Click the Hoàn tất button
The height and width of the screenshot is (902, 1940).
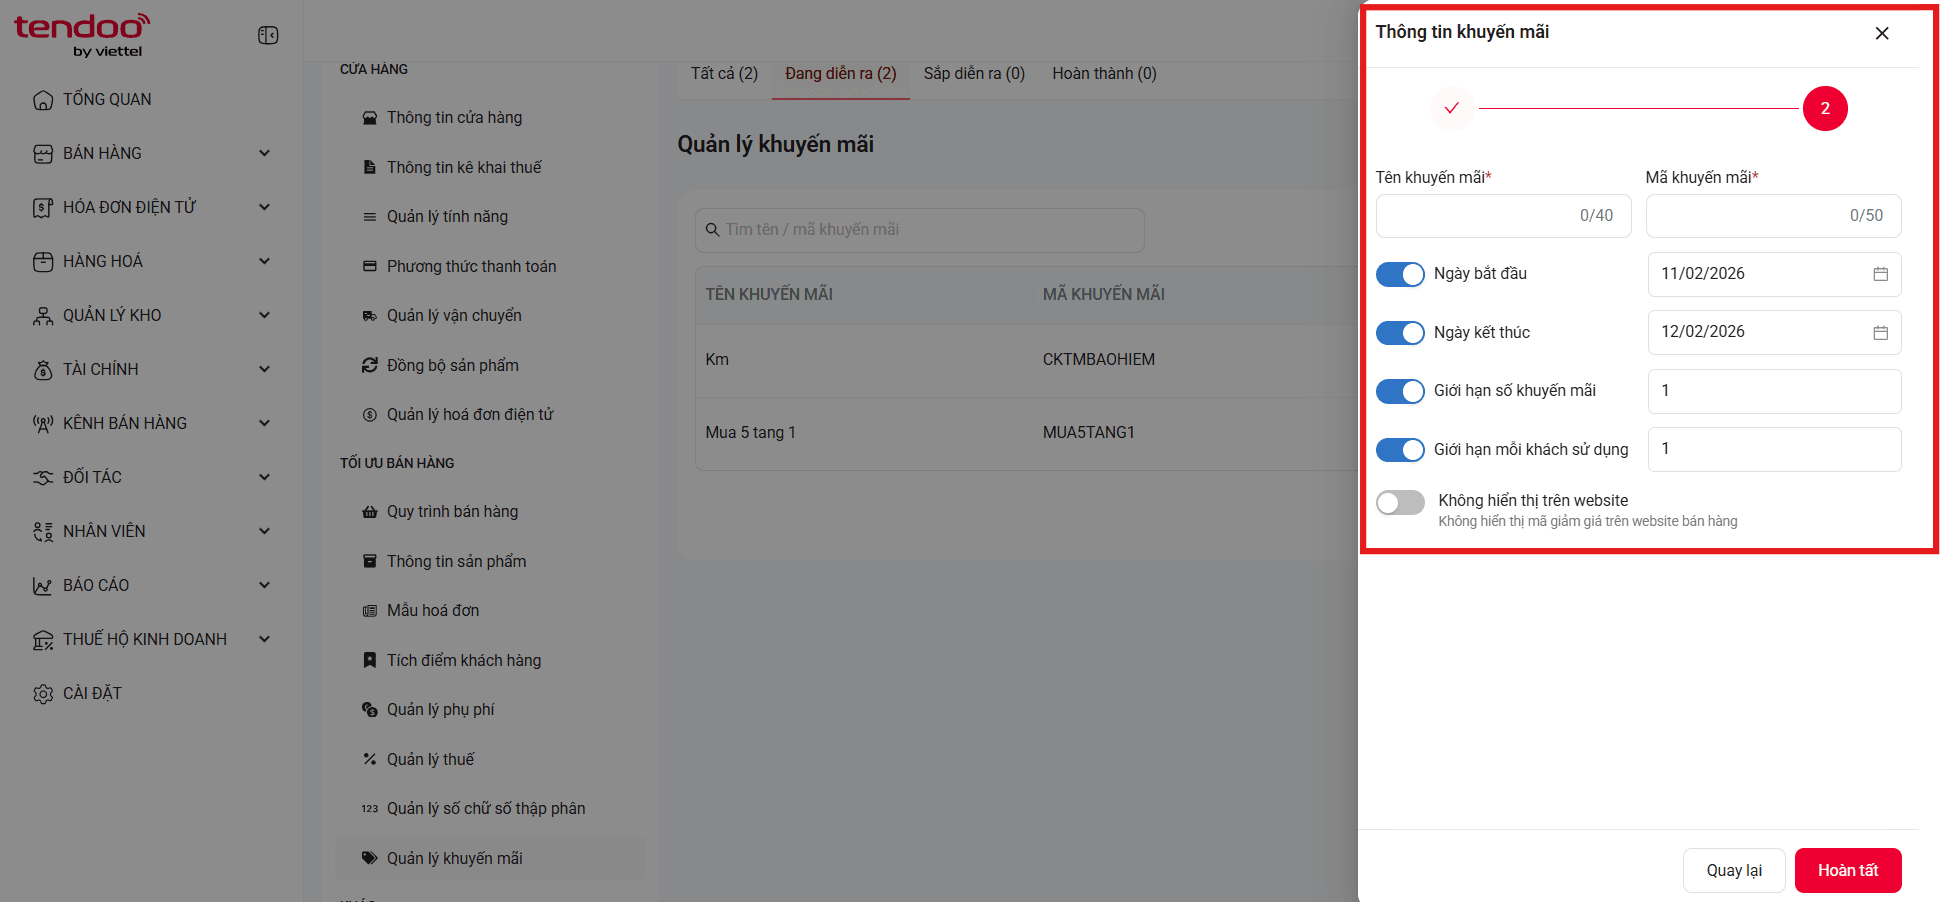pos(1848,870)
